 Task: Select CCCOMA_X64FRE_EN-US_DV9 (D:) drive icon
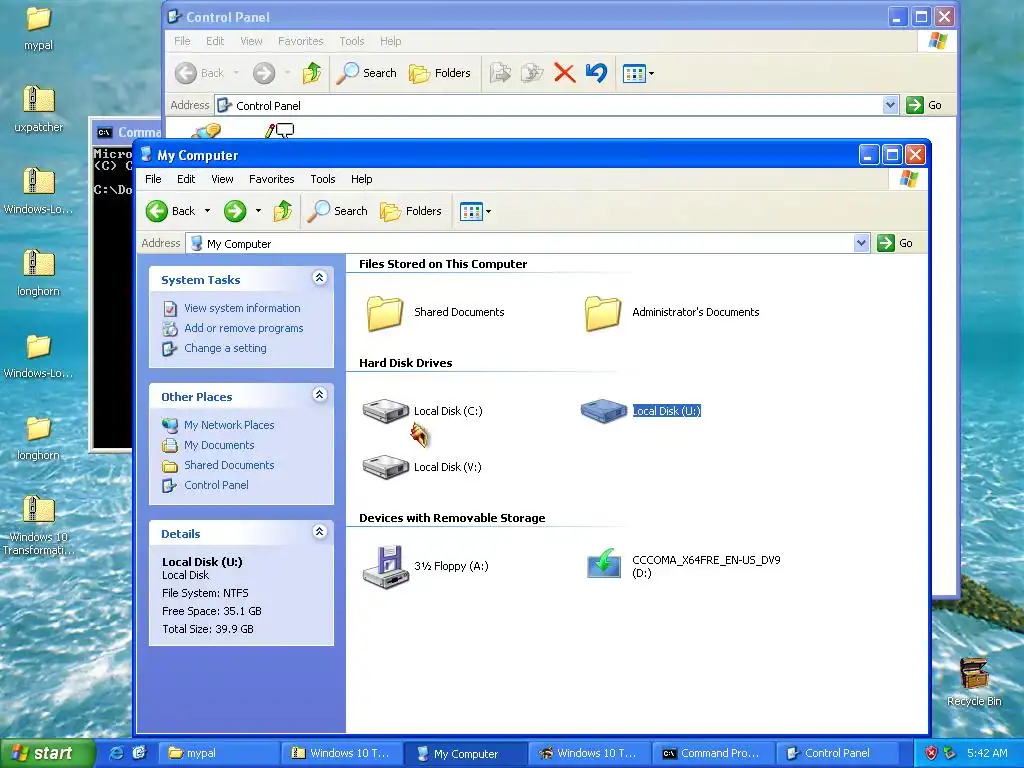coord(604,564)
